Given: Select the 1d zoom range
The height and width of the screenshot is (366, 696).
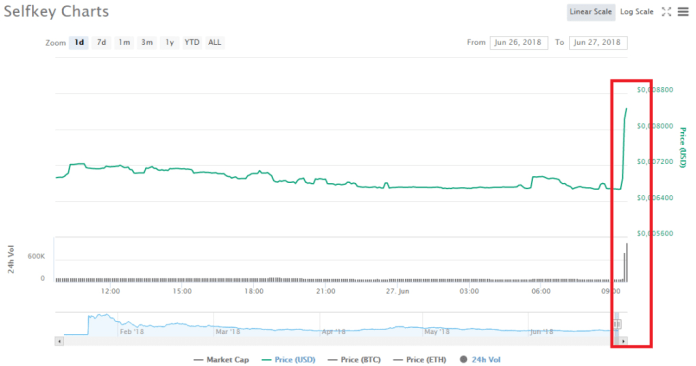Looking at the screenshot, I should (79, 43).
